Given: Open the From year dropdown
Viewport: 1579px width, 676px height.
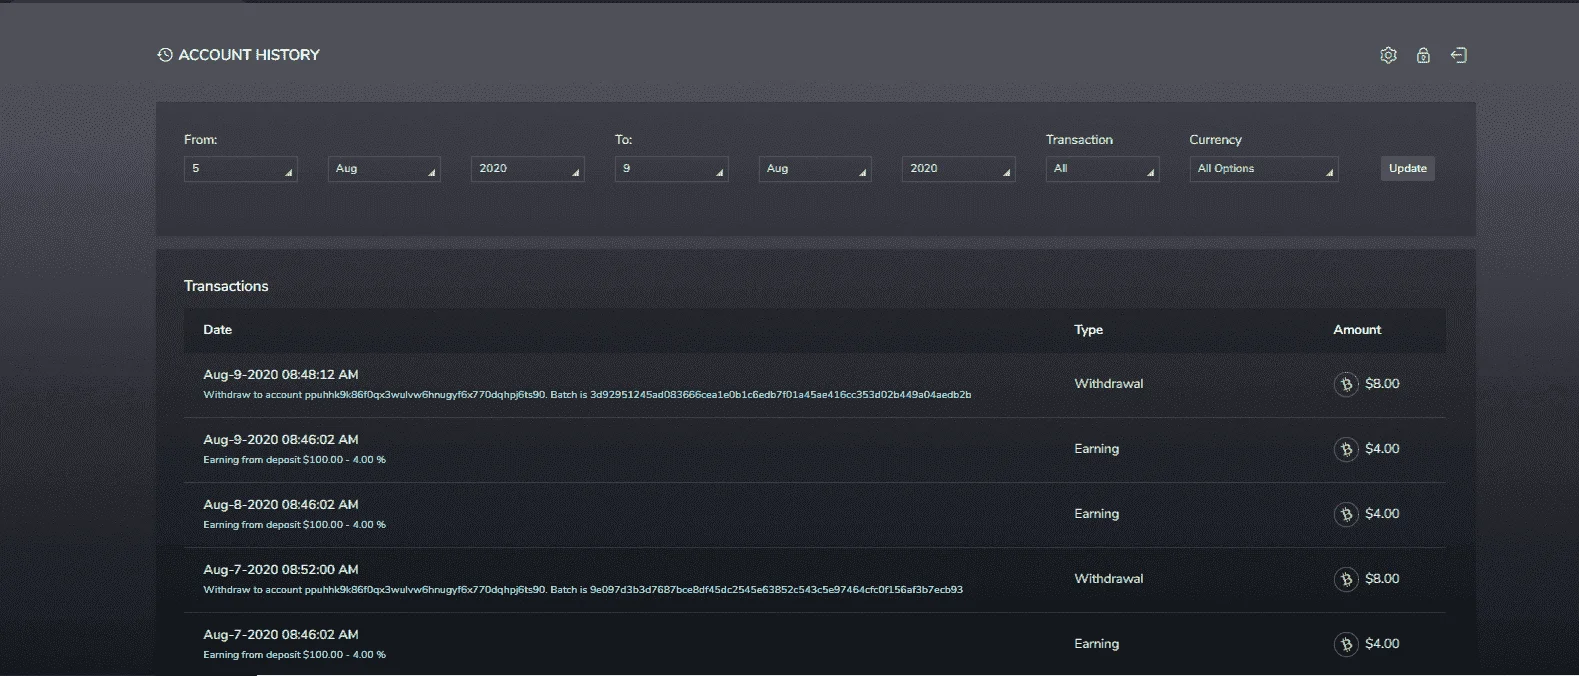Looking at the screenshot, I should coord(528,169).
